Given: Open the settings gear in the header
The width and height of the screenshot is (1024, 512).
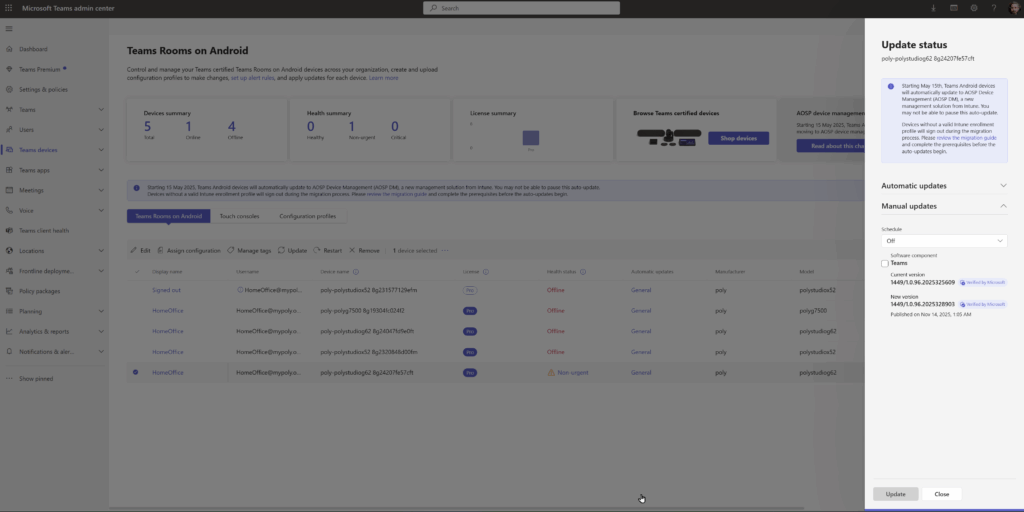Looking at the screenshot, I should pos(974,8).
